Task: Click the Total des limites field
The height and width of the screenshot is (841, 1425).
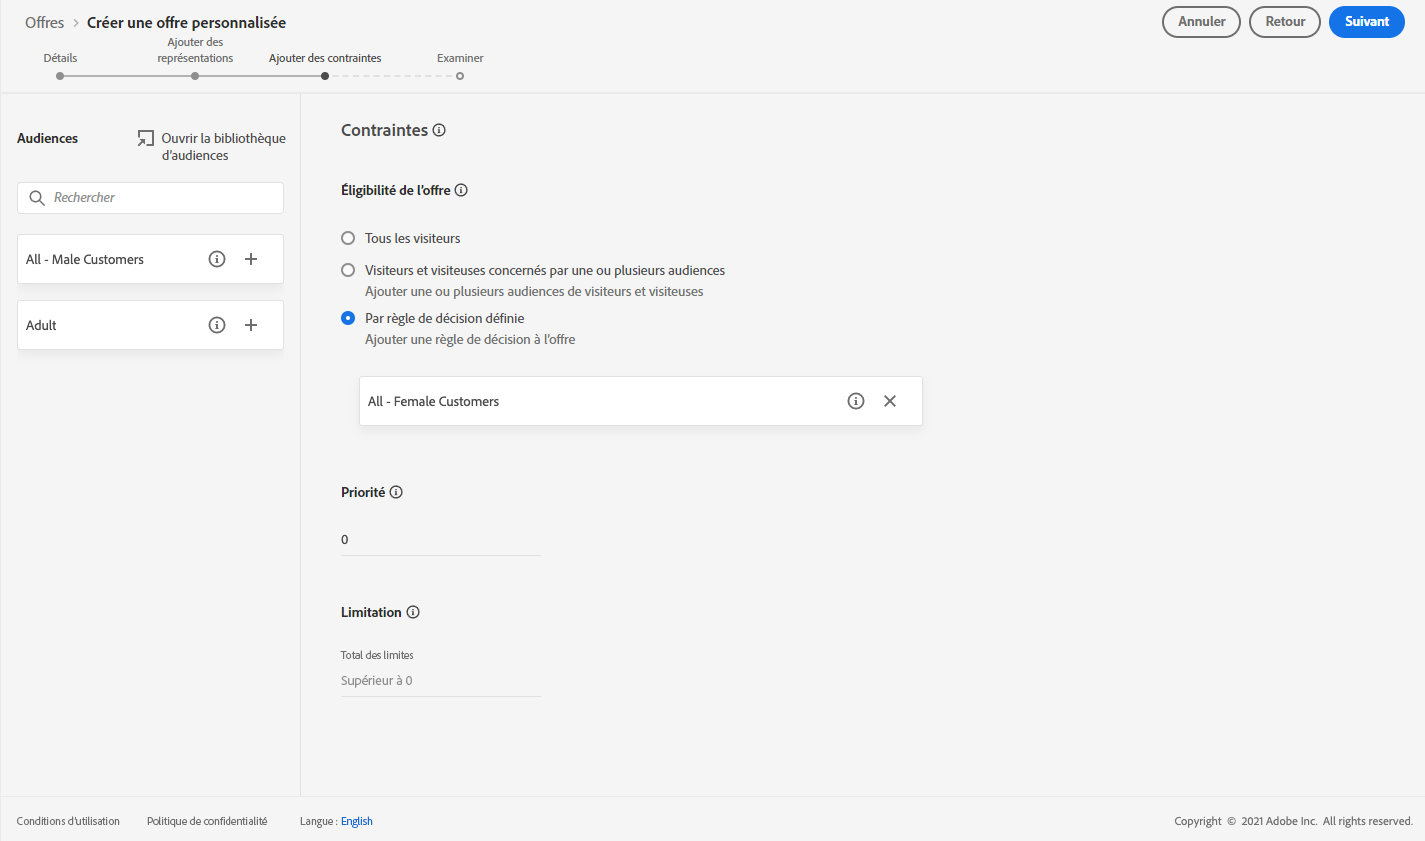Action: click(440, 680)
